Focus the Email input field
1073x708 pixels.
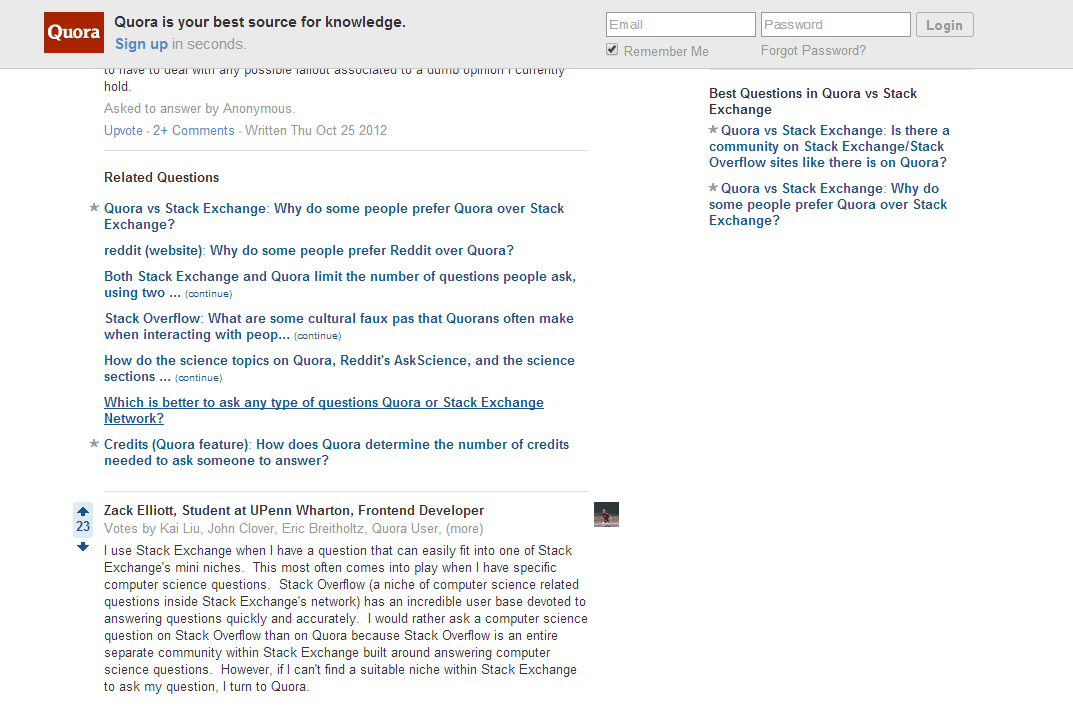pos(681,25)
